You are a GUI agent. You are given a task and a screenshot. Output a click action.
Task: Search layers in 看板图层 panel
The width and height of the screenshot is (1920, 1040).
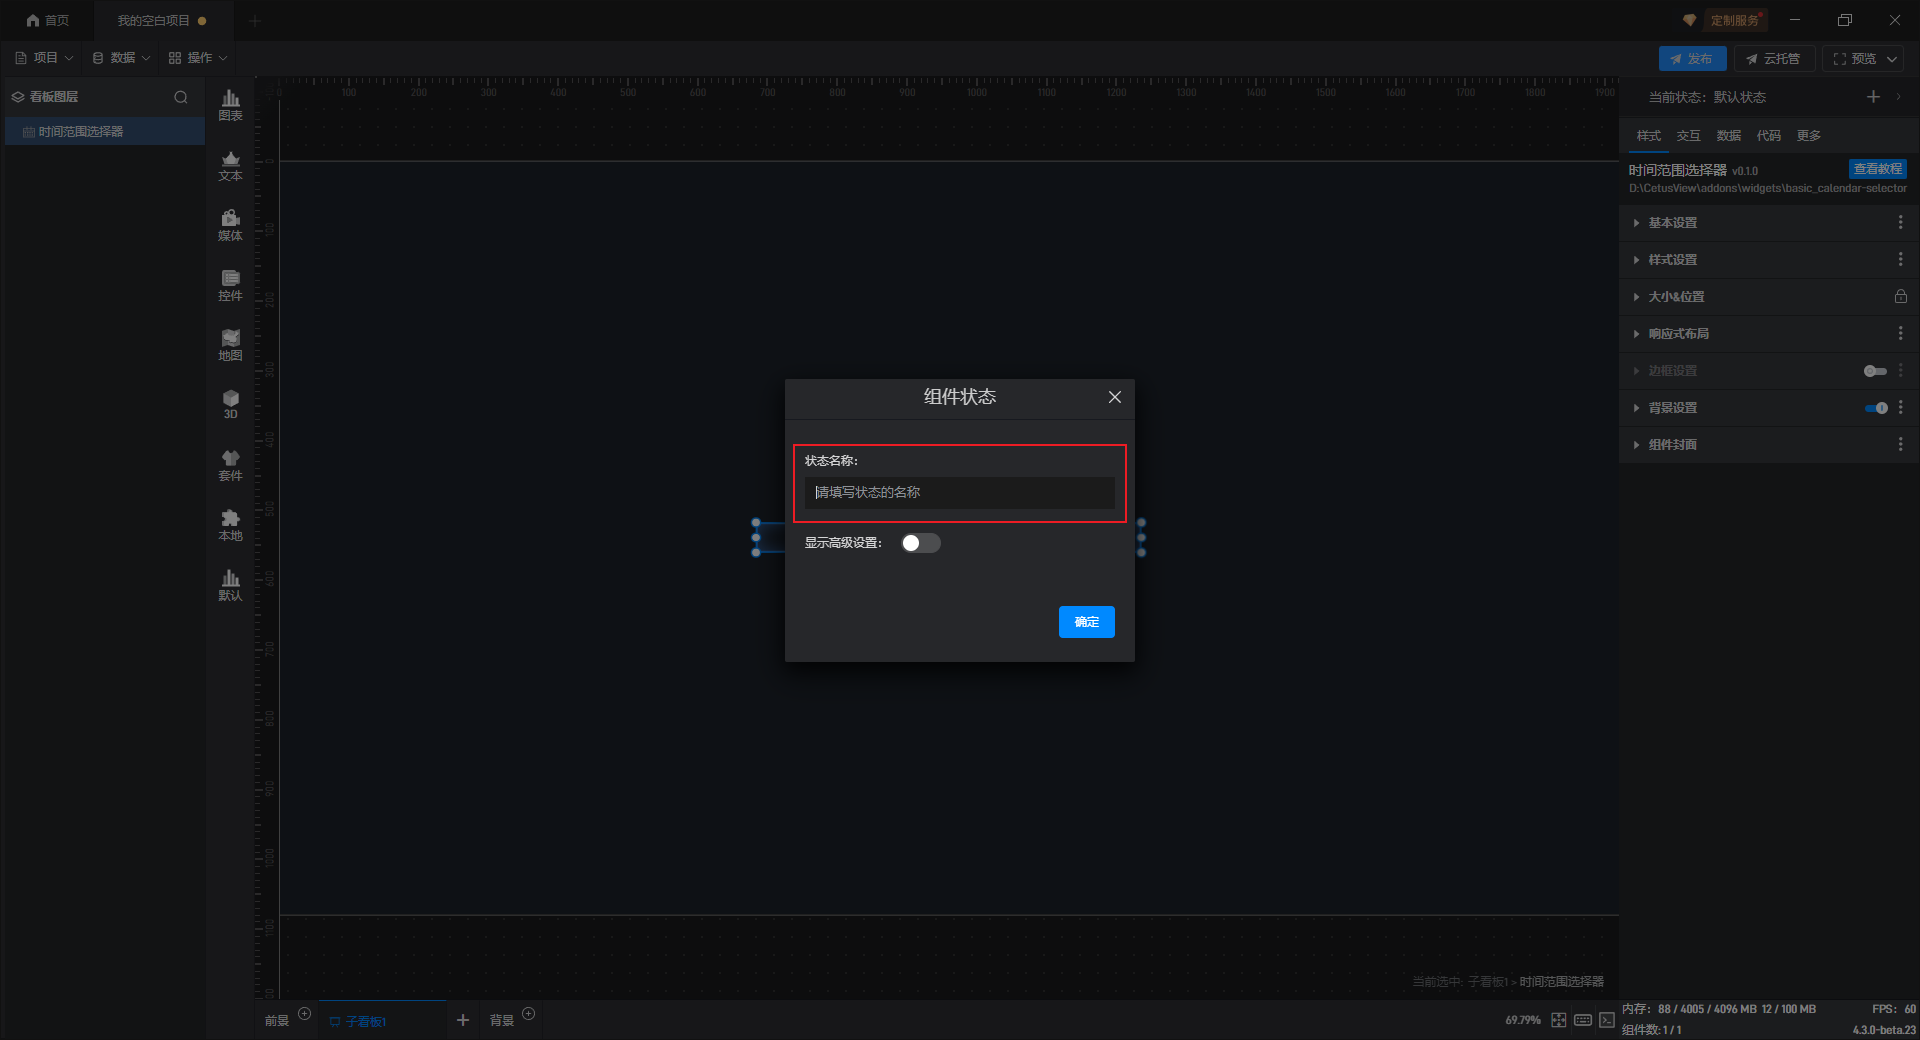click(x=181, y=97)
